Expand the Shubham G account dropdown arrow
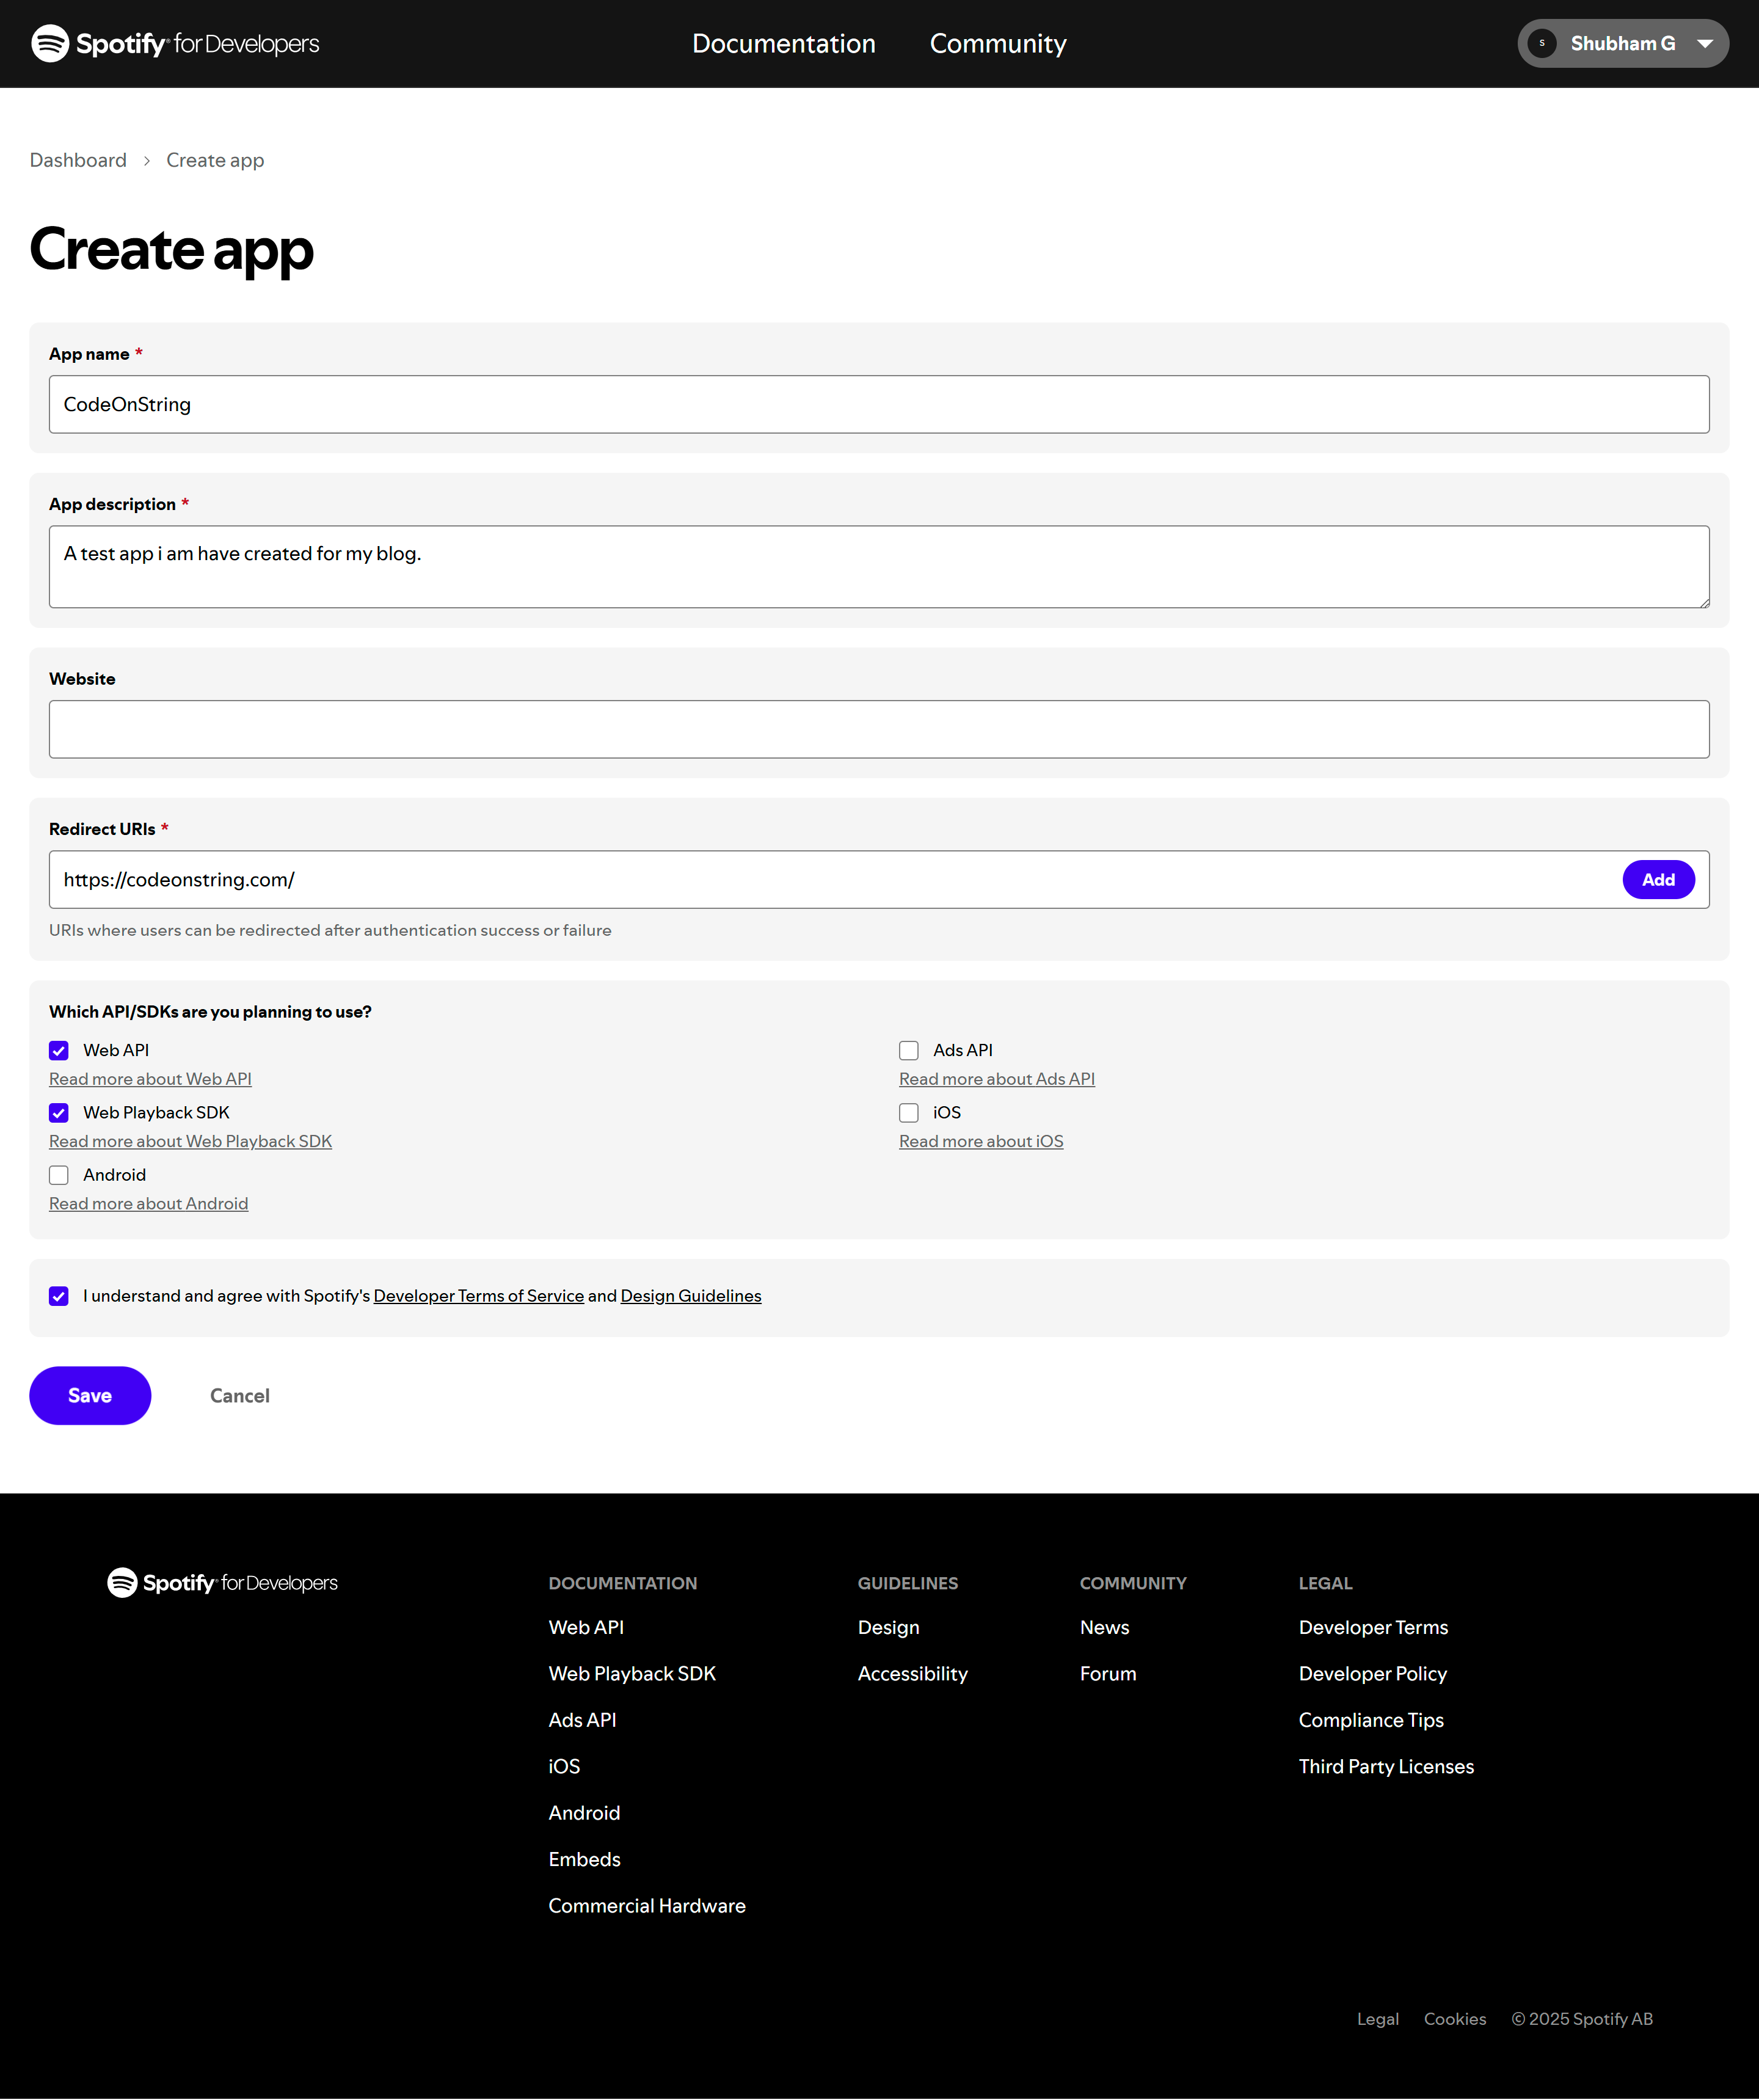 pyautogui.click(x=1705, y=44)
